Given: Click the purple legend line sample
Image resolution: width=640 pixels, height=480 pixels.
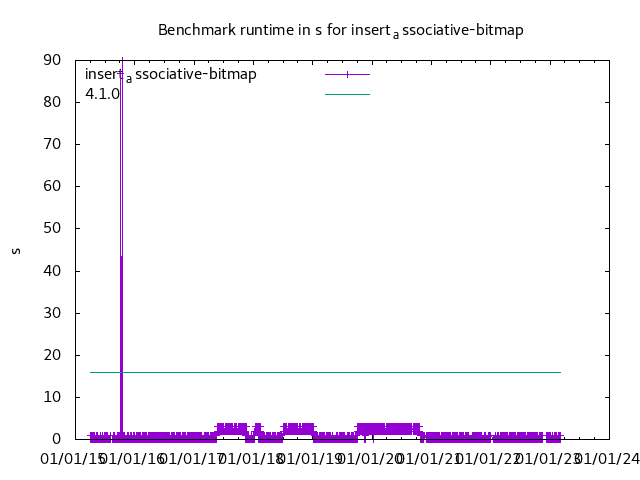Looking at the screenshot, I should pos(347,74).
